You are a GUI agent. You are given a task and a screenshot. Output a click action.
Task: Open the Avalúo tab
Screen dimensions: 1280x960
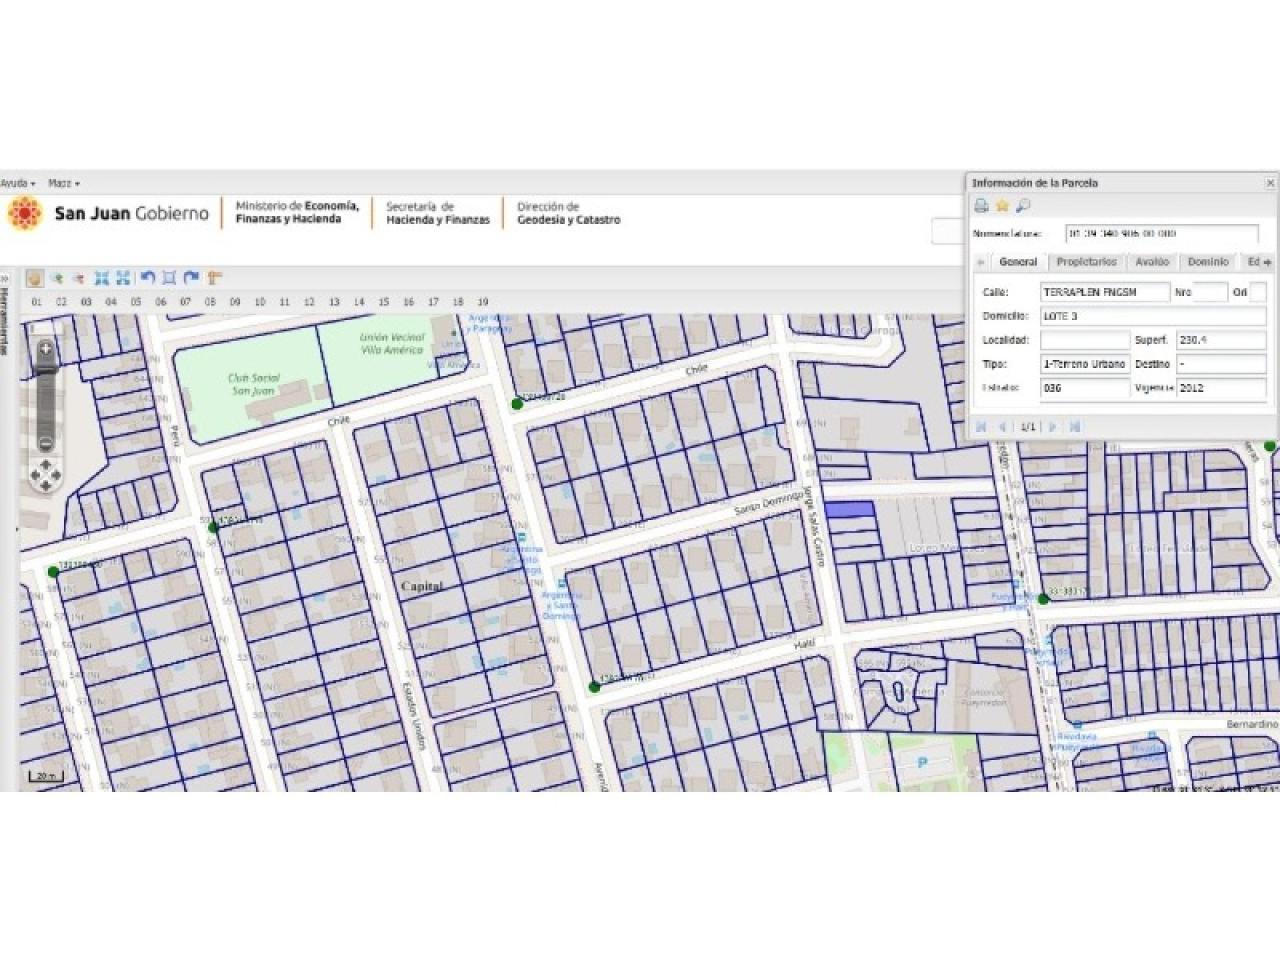pos(1152,262)
